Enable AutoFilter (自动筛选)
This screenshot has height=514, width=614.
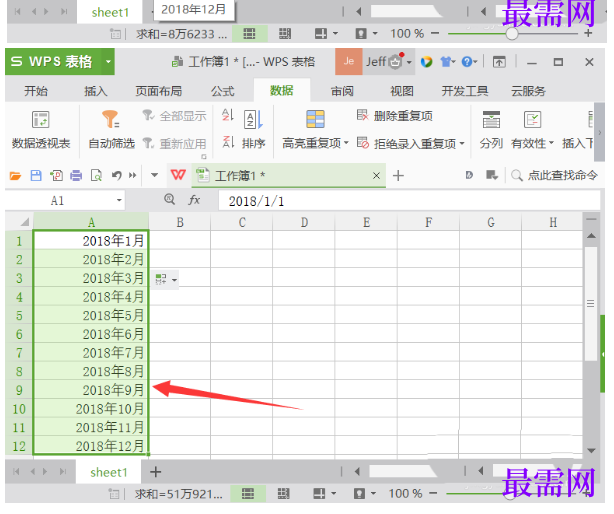[111, 130]
